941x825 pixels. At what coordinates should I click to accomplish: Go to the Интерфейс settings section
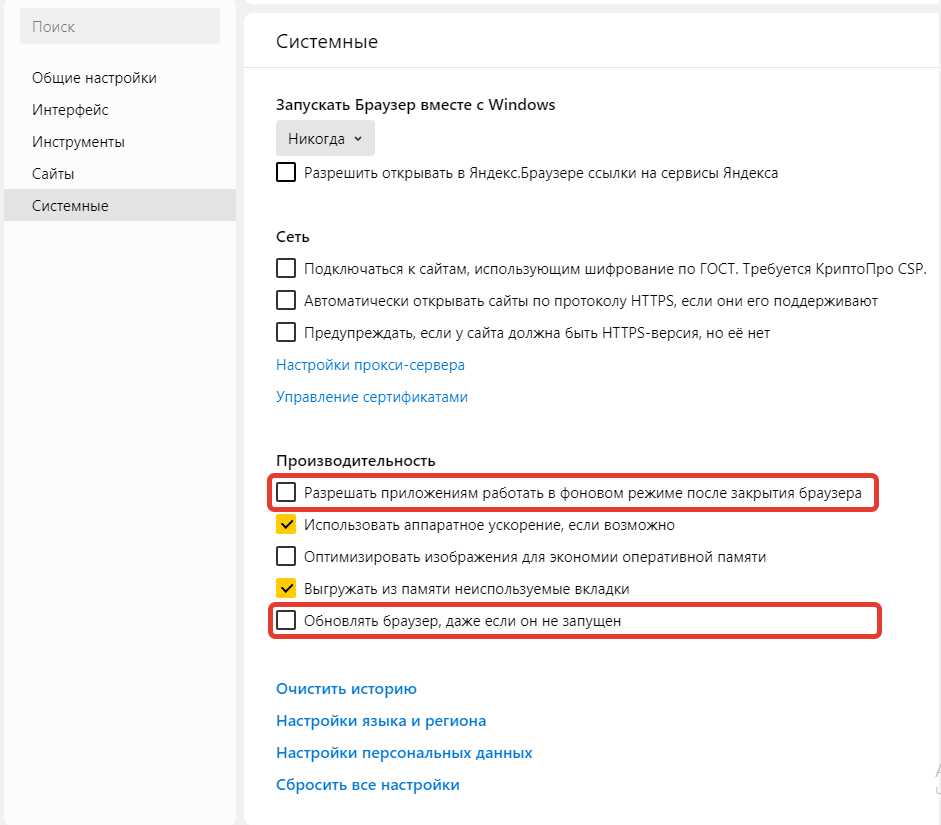click(70, 110)
